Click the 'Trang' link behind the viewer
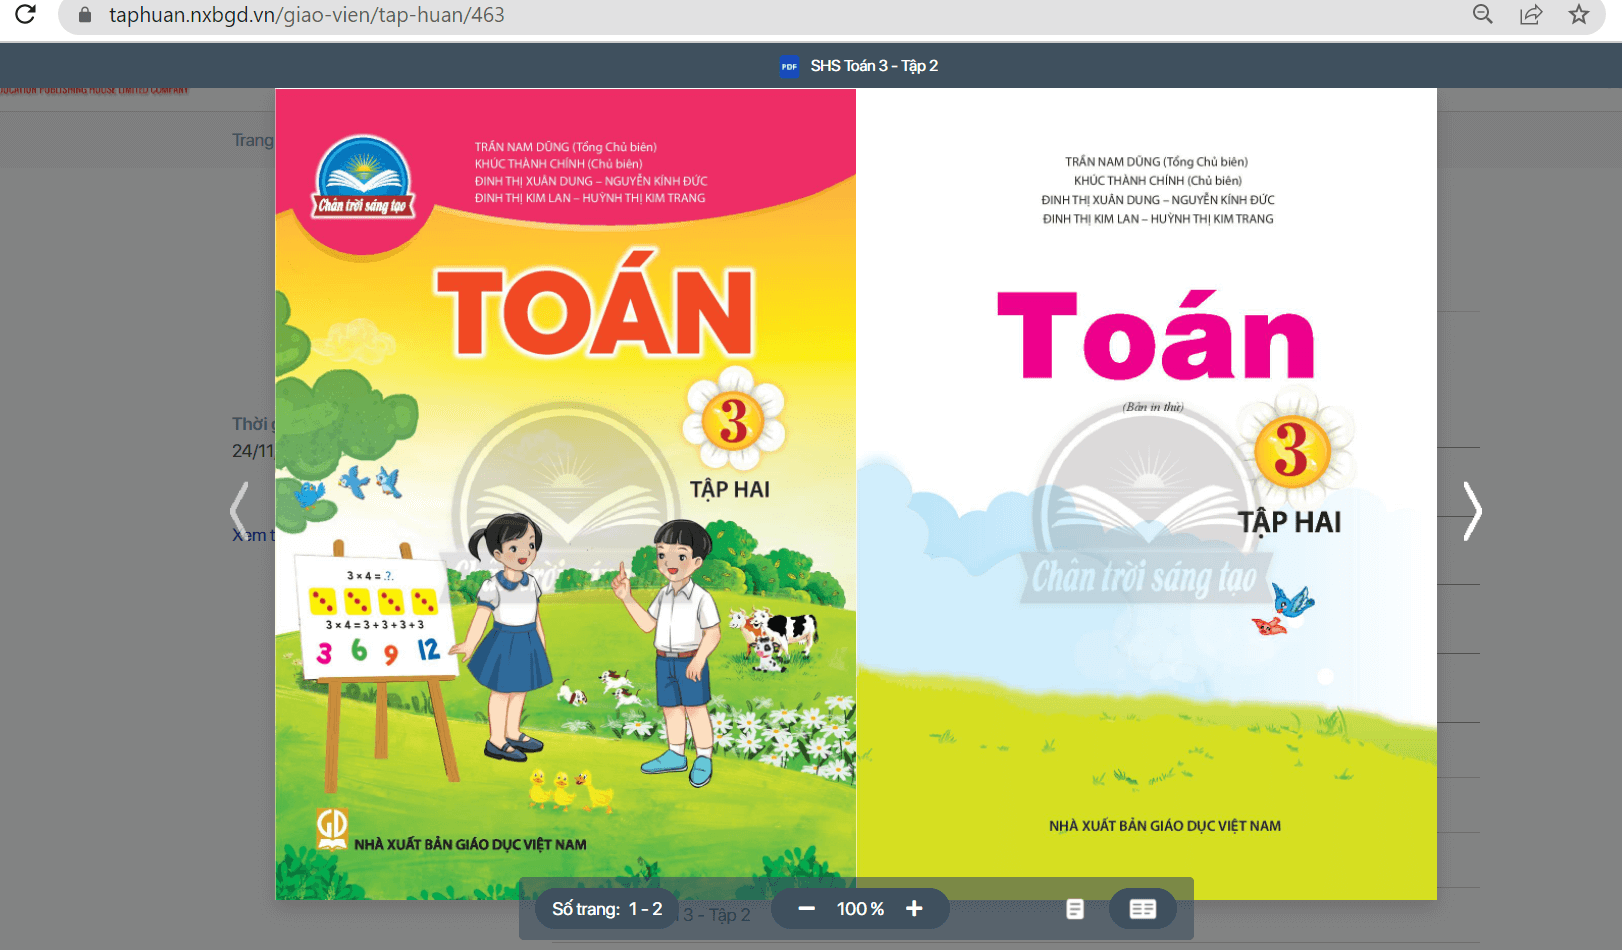Image resolution: width=1622 pixels, height=950 pixels. click(253, 140)
